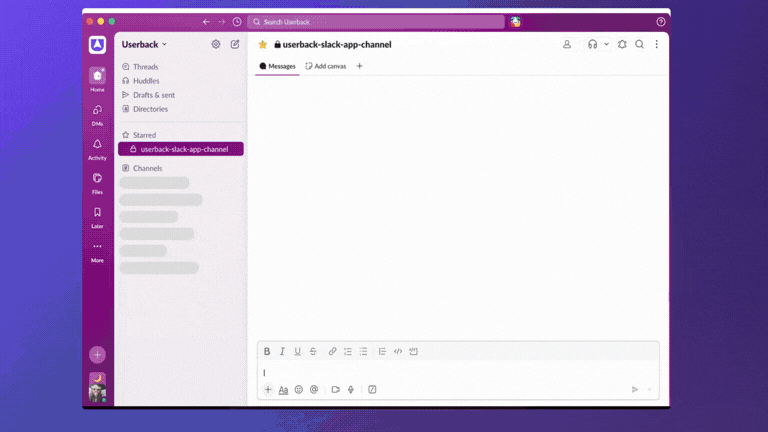
Task: Open Activity notifications
Action: click(x=97, y=149)
